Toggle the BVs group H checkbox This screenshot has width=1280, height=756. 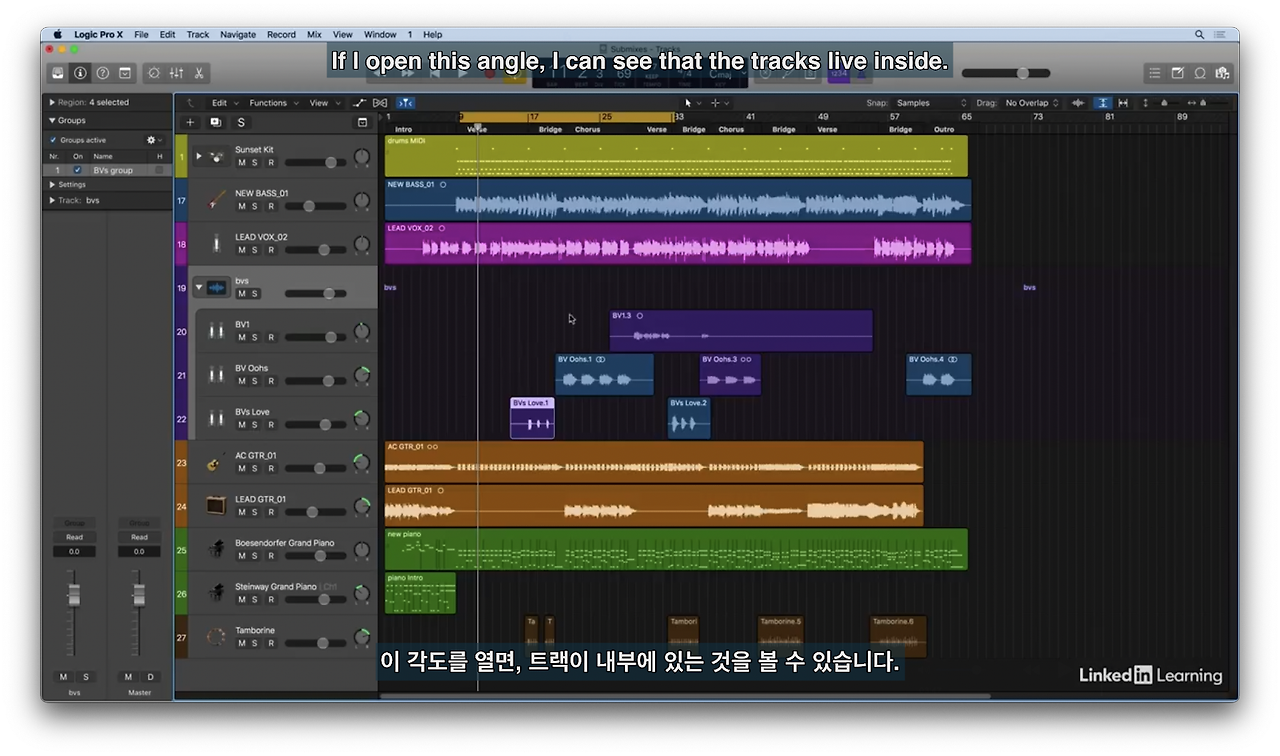pyautogui.click(x=158, y=170)
